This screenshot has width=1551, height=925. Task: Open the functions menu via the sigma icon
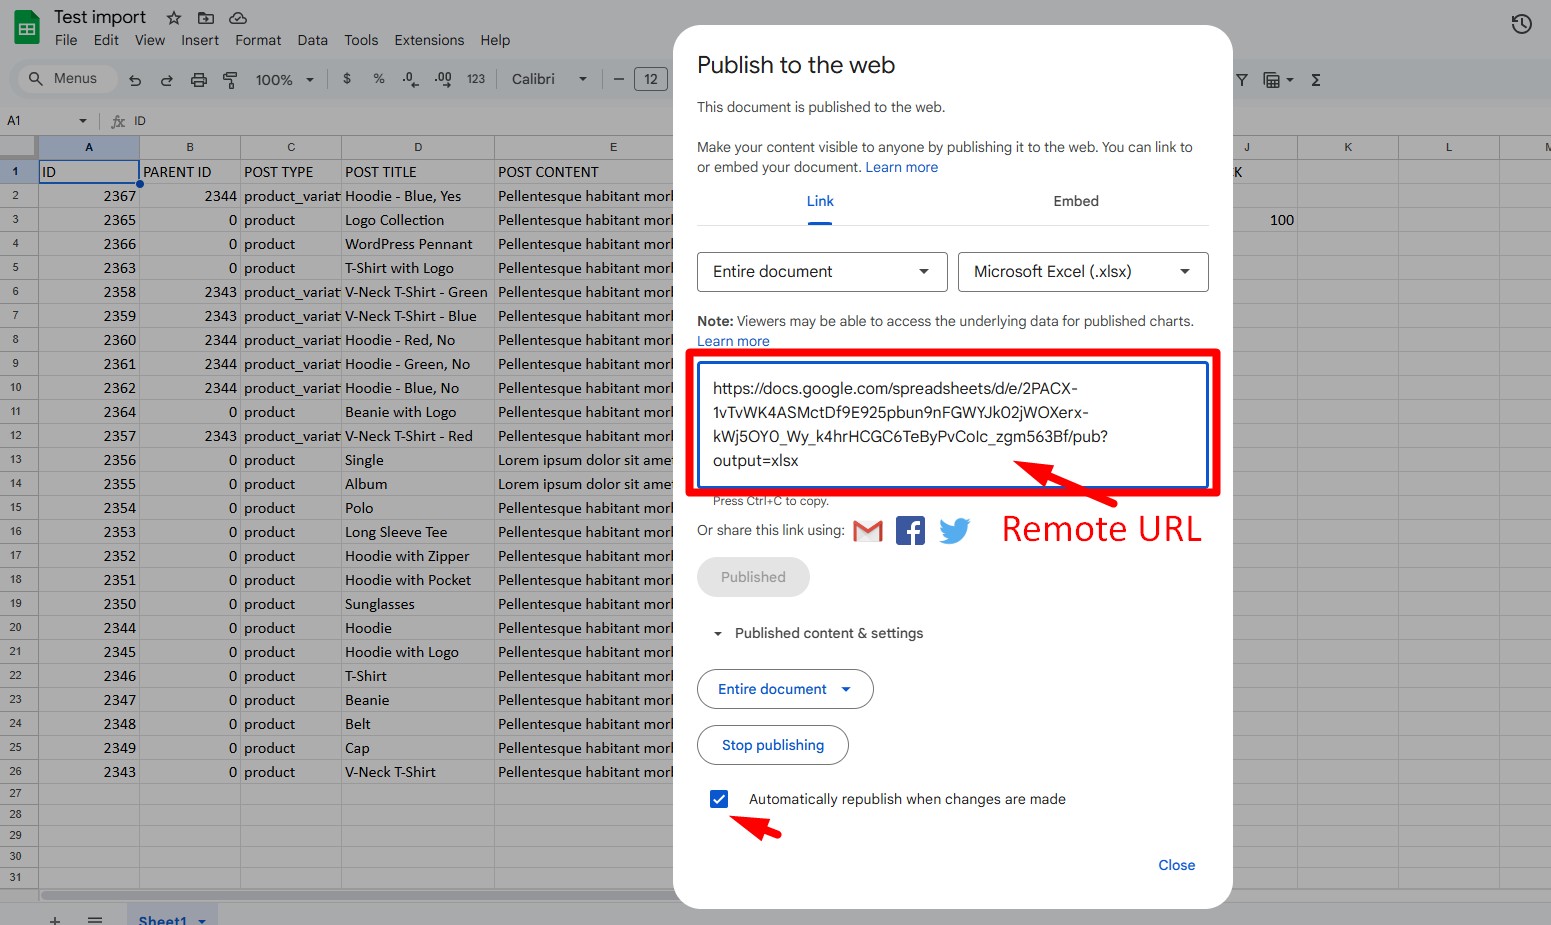click(x=1316, y=79)
